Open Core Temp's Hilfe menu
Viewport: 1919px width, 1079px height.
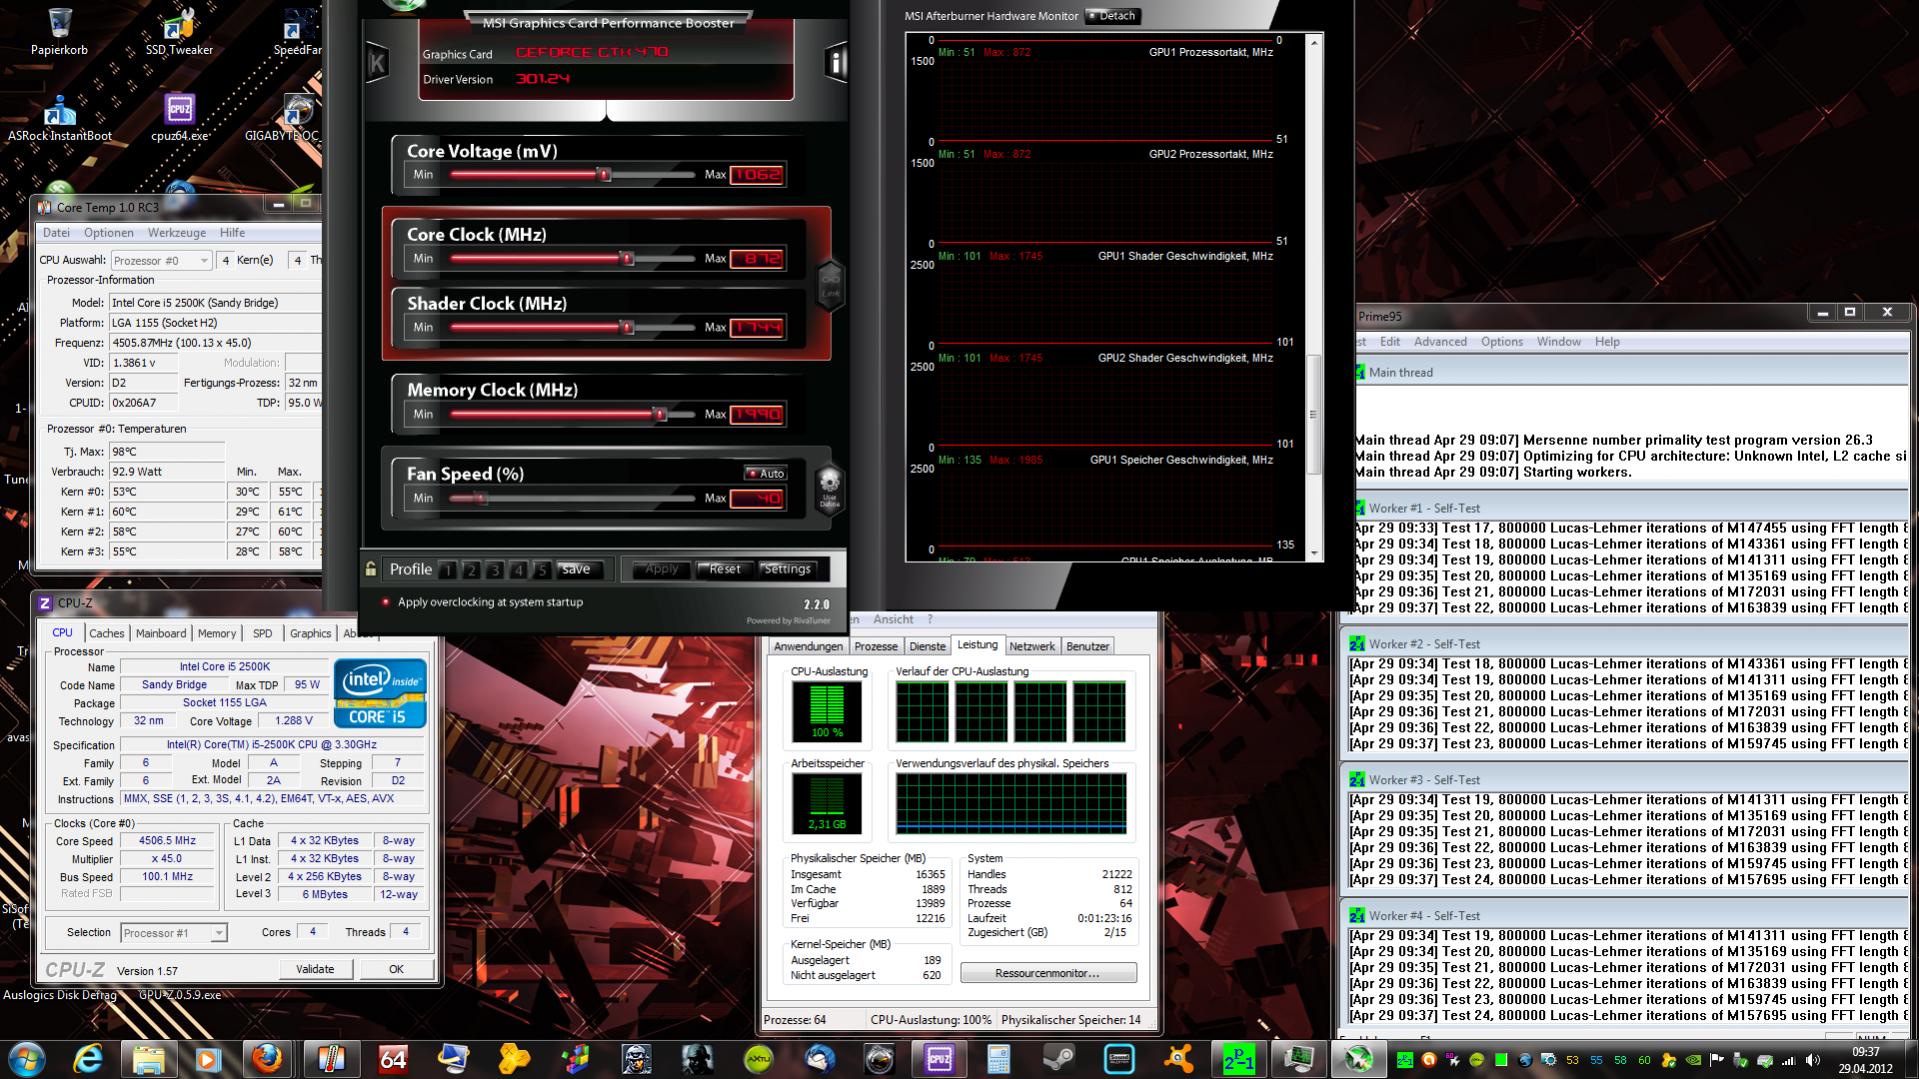(x=232, y=233)
